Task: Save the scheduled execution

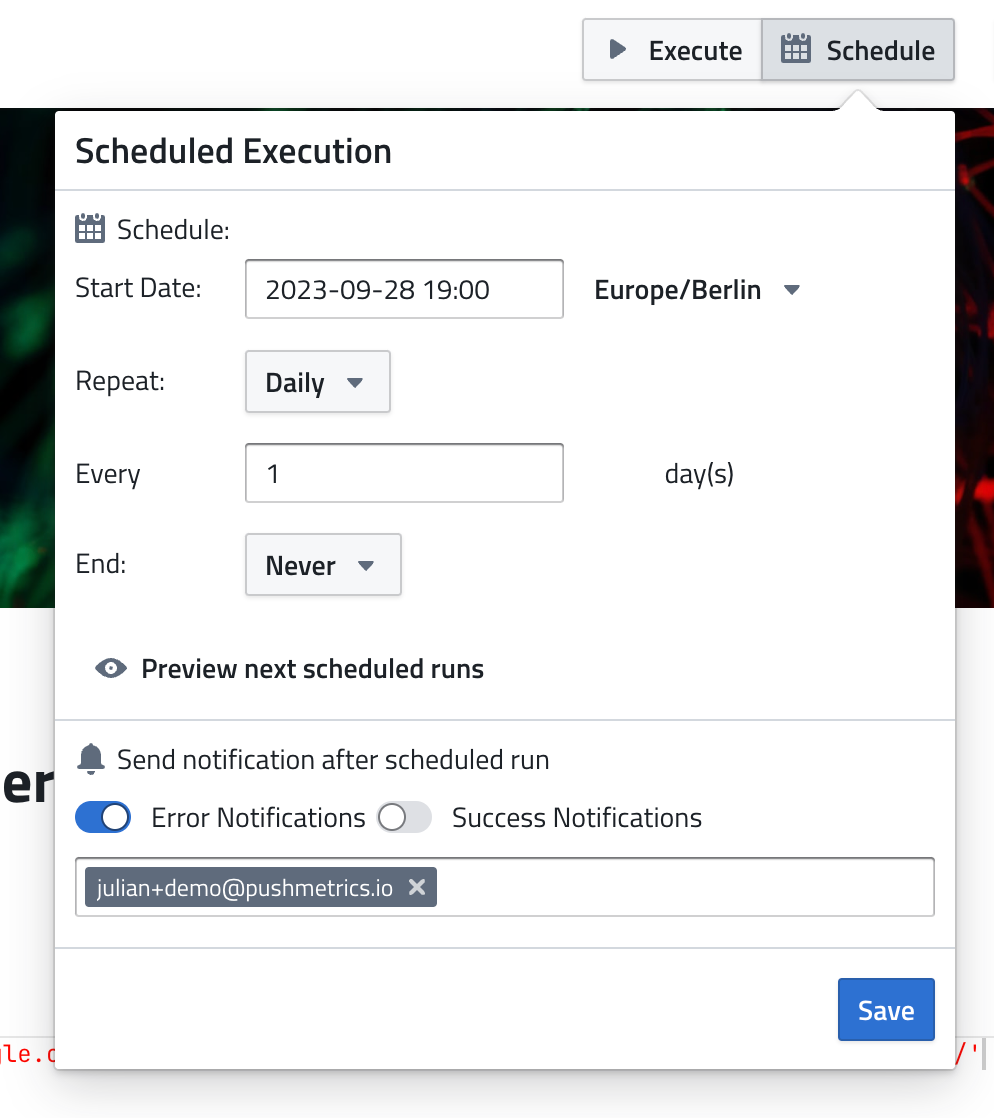Action: [x=885, y=1010]
